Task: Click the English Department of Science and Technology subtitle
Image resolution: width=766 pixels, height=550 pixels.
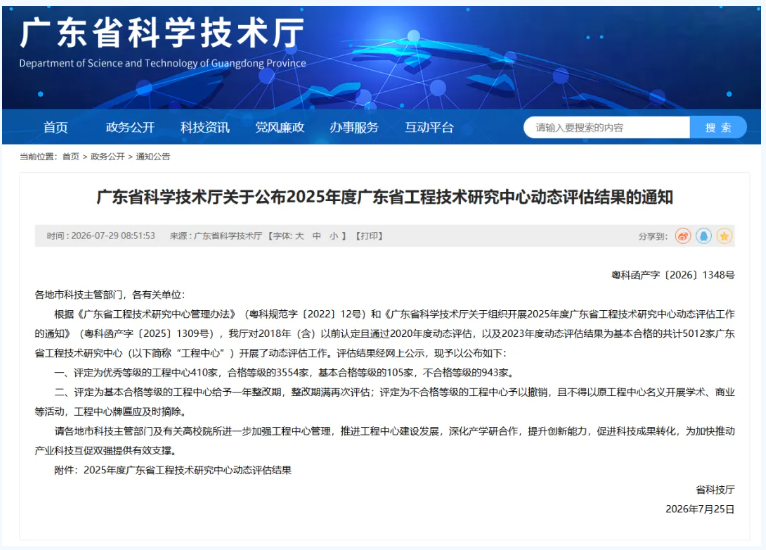Action: 163,63
